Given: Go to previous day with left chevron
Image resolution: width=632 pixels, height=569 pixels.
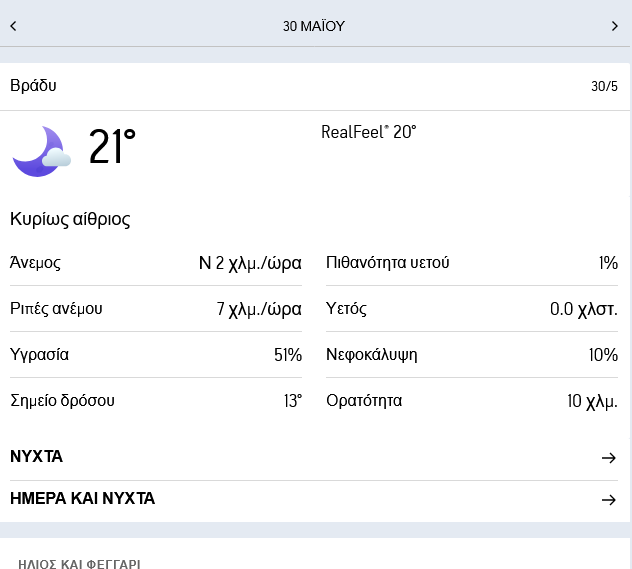Looking at the screenshot, I should [x=13, y=26].
